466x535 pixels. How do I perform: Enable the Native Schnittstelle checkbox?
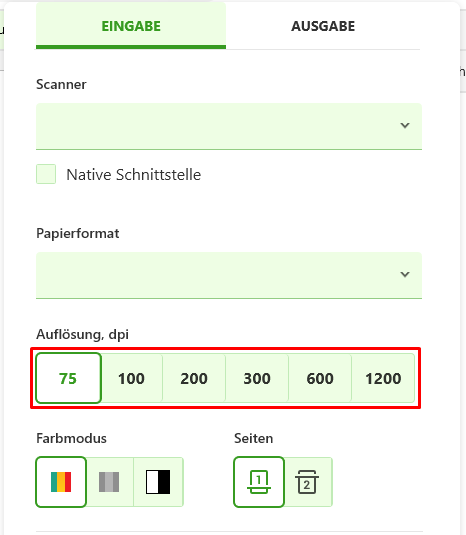tap(46, 174)
